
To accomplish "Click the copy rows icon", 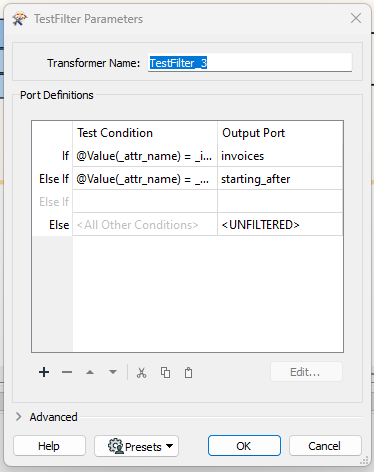I will (165, 372).
